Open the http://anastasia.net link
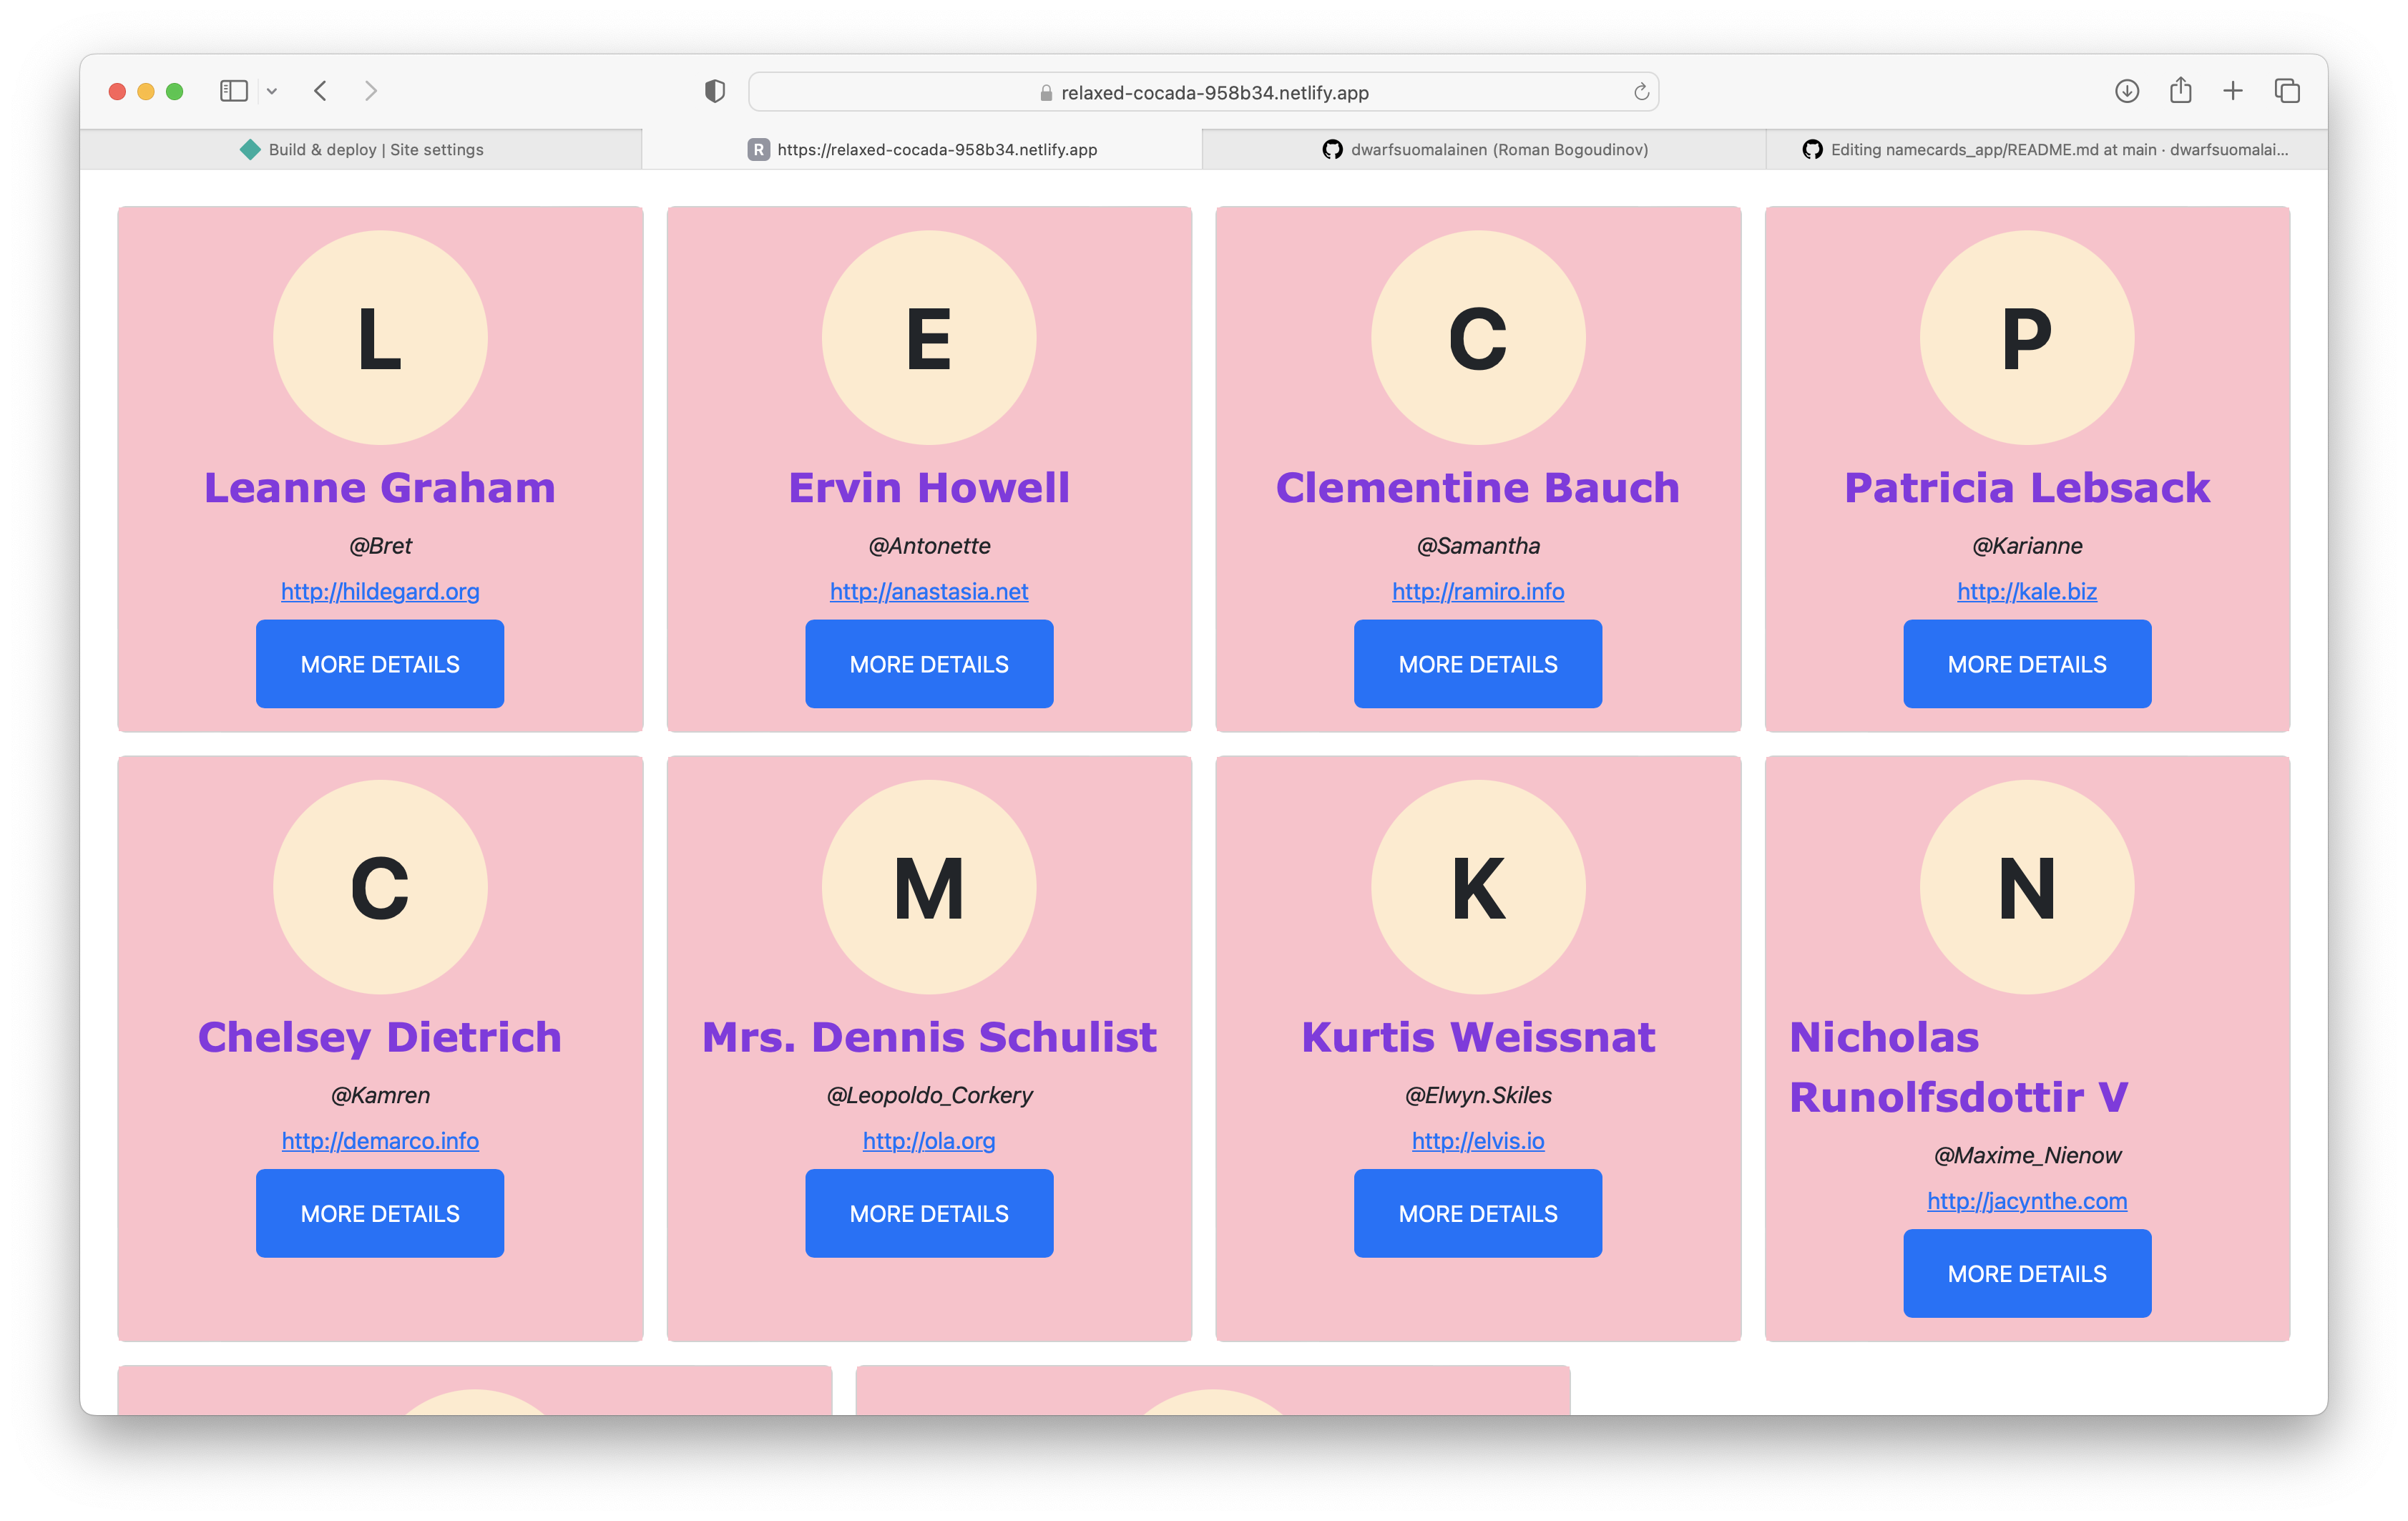The height and width of the screenshot is (1521, 2408). pos(928,592)
